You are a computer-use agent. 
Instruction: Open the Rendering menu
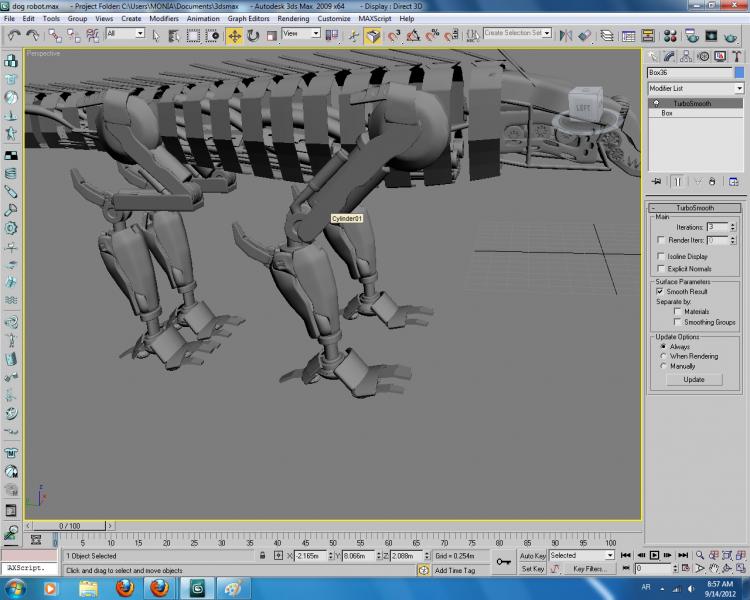point(293,18)
